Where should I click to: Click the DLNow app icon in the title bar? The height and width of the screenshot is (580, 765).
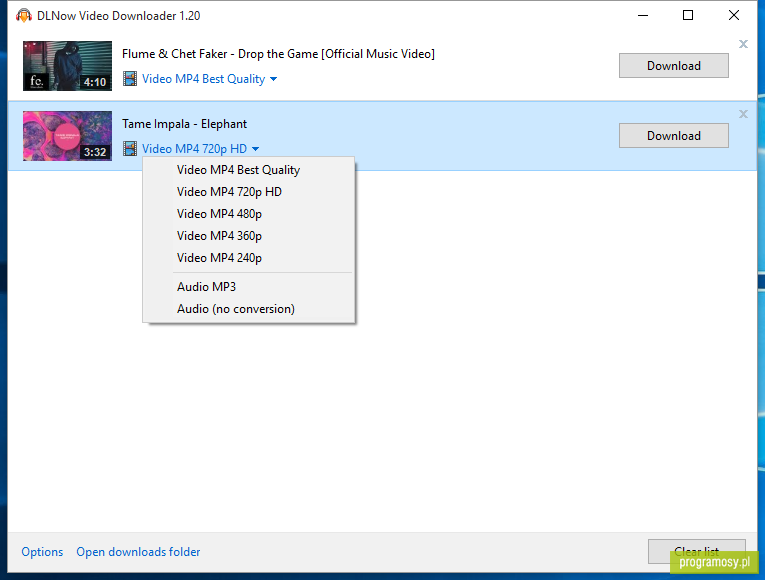pos(23,16)
